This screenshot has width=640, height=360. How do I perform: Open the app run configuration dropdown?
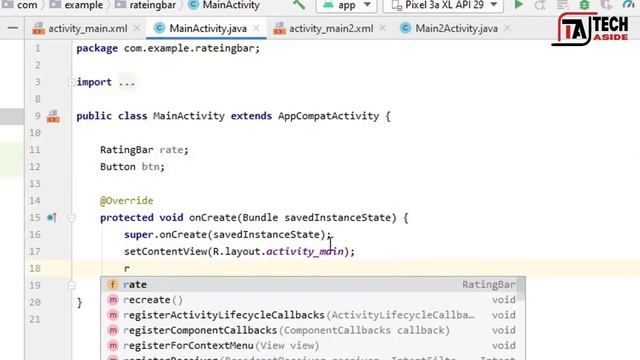pos(347,5)
